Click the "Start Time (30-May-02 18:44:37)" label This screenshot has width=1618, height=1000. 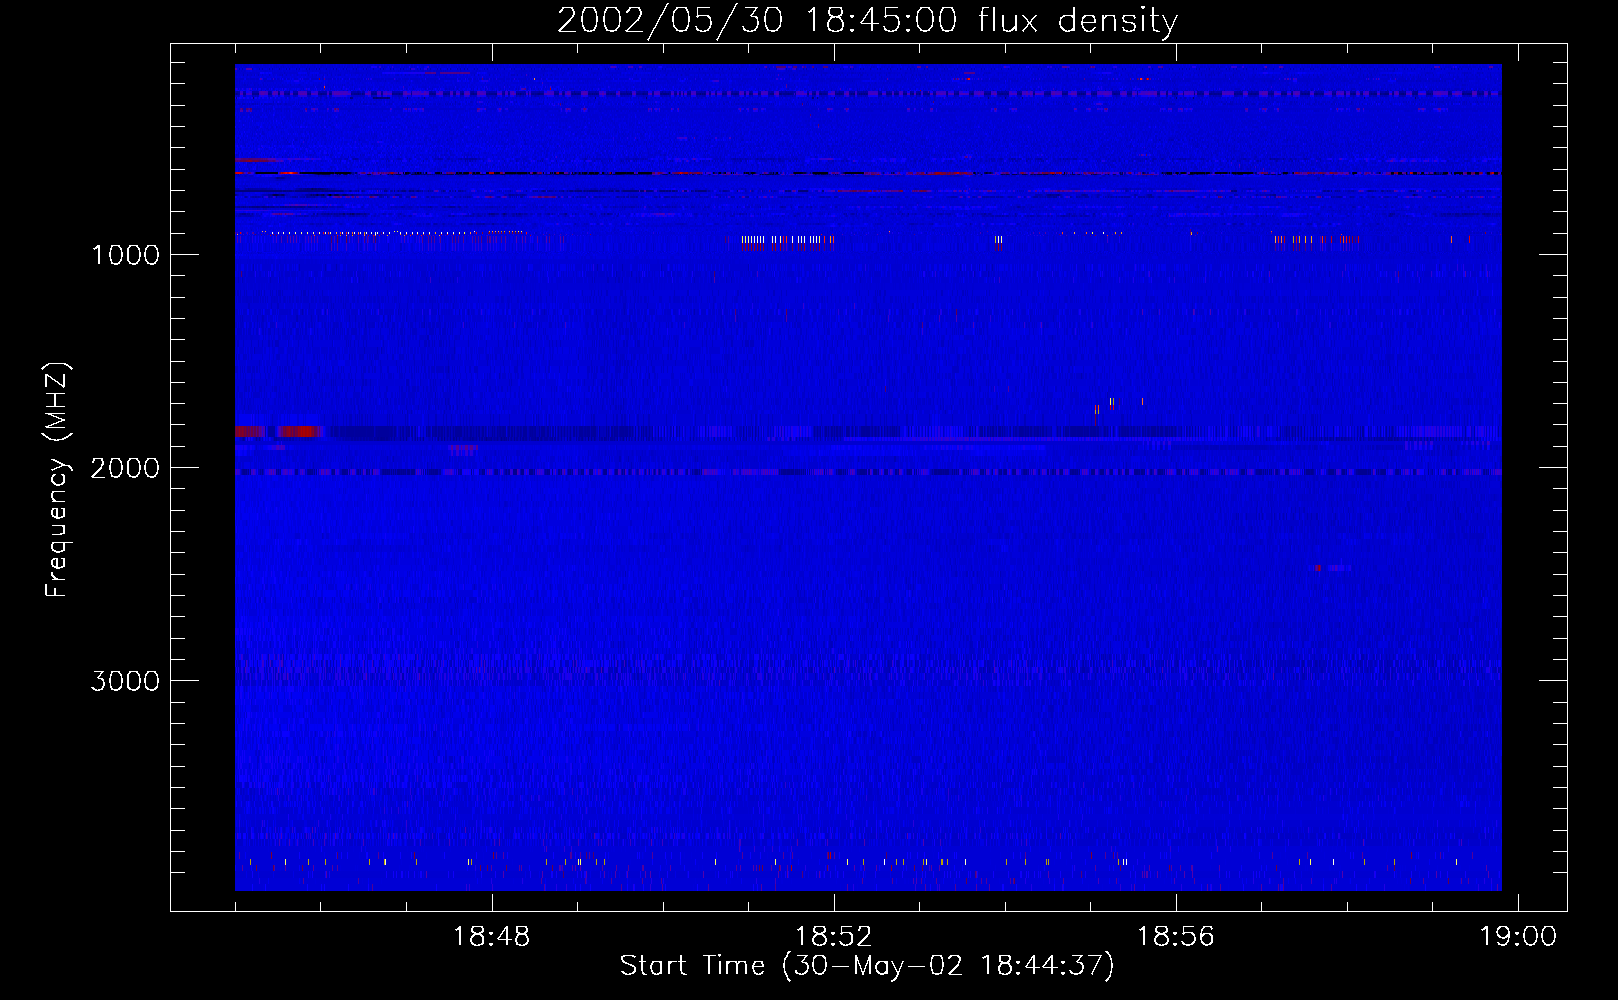(x=867, y=965)
